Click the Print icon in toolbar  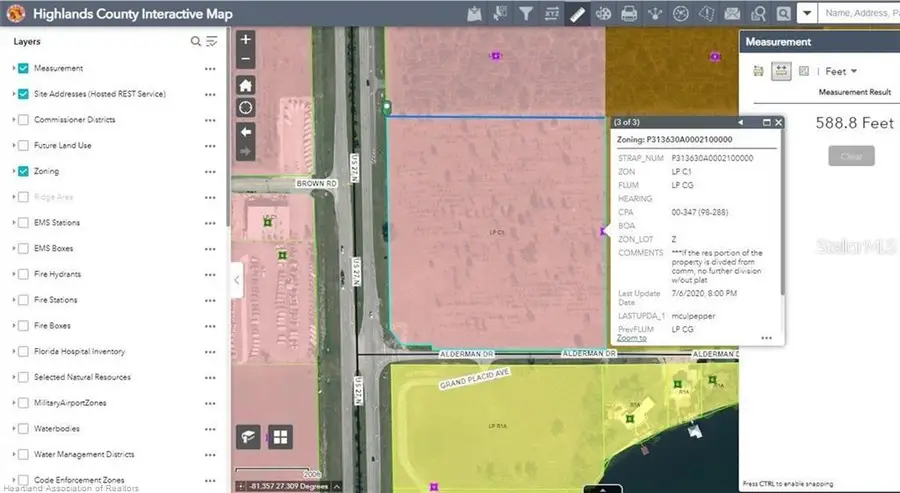point(629,14)
